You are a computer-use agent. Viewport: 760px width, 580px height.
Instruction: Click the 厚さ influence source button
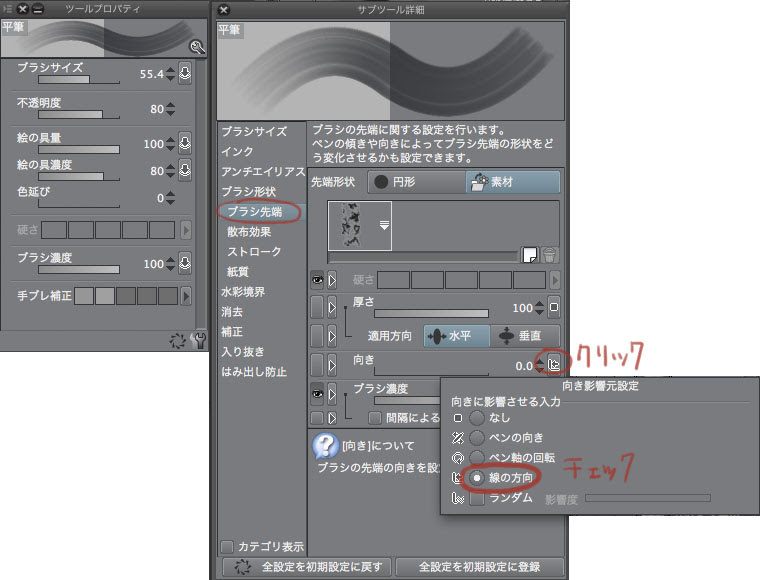pyautogui.click(x=554, y=308)
